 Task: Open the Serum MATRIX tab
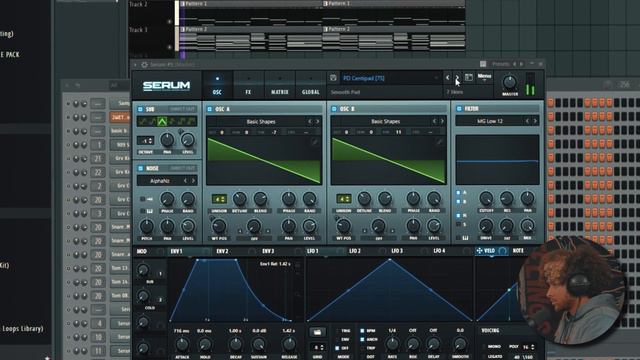pos(280,85)
